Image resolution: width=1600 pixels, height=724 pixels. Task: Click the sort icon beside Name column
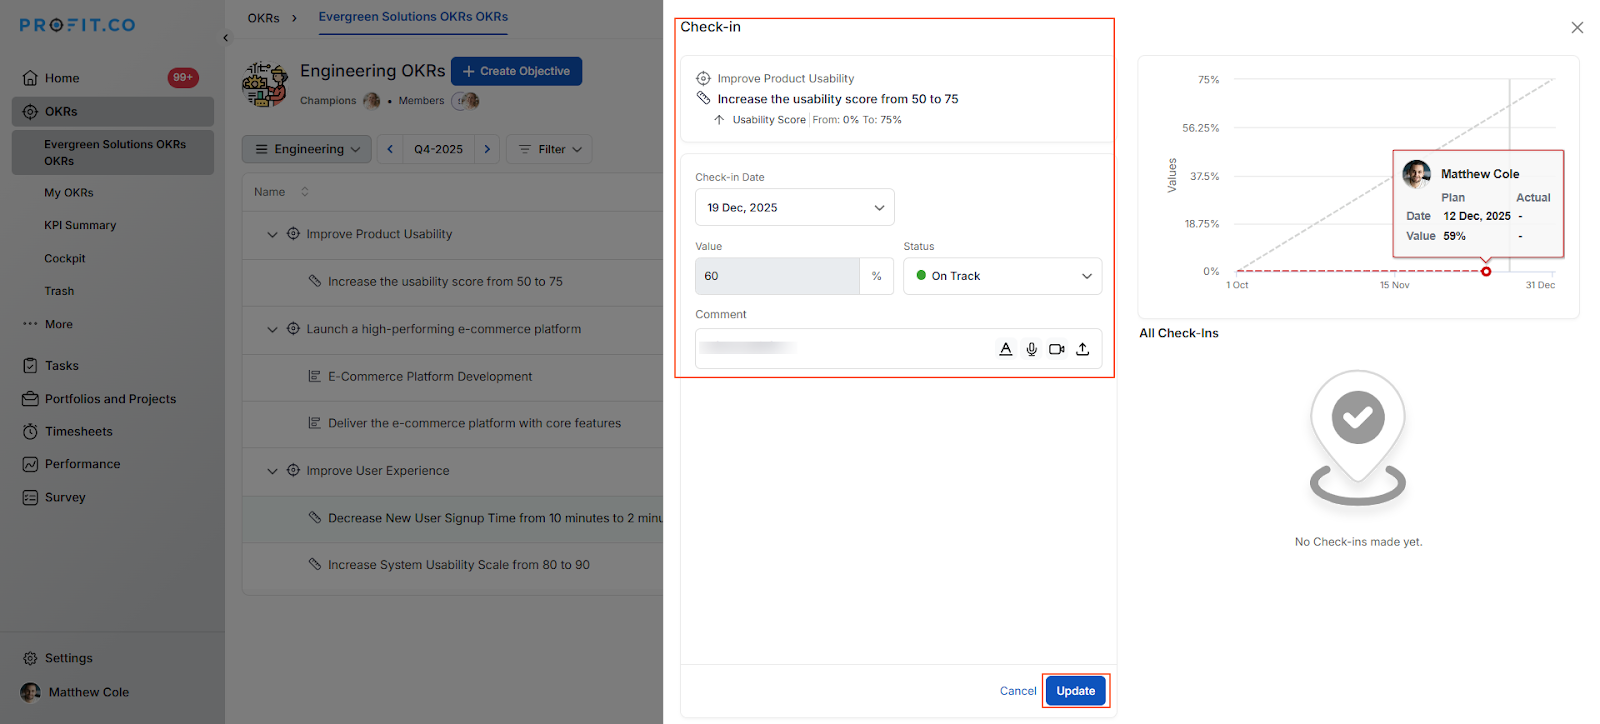305,192
